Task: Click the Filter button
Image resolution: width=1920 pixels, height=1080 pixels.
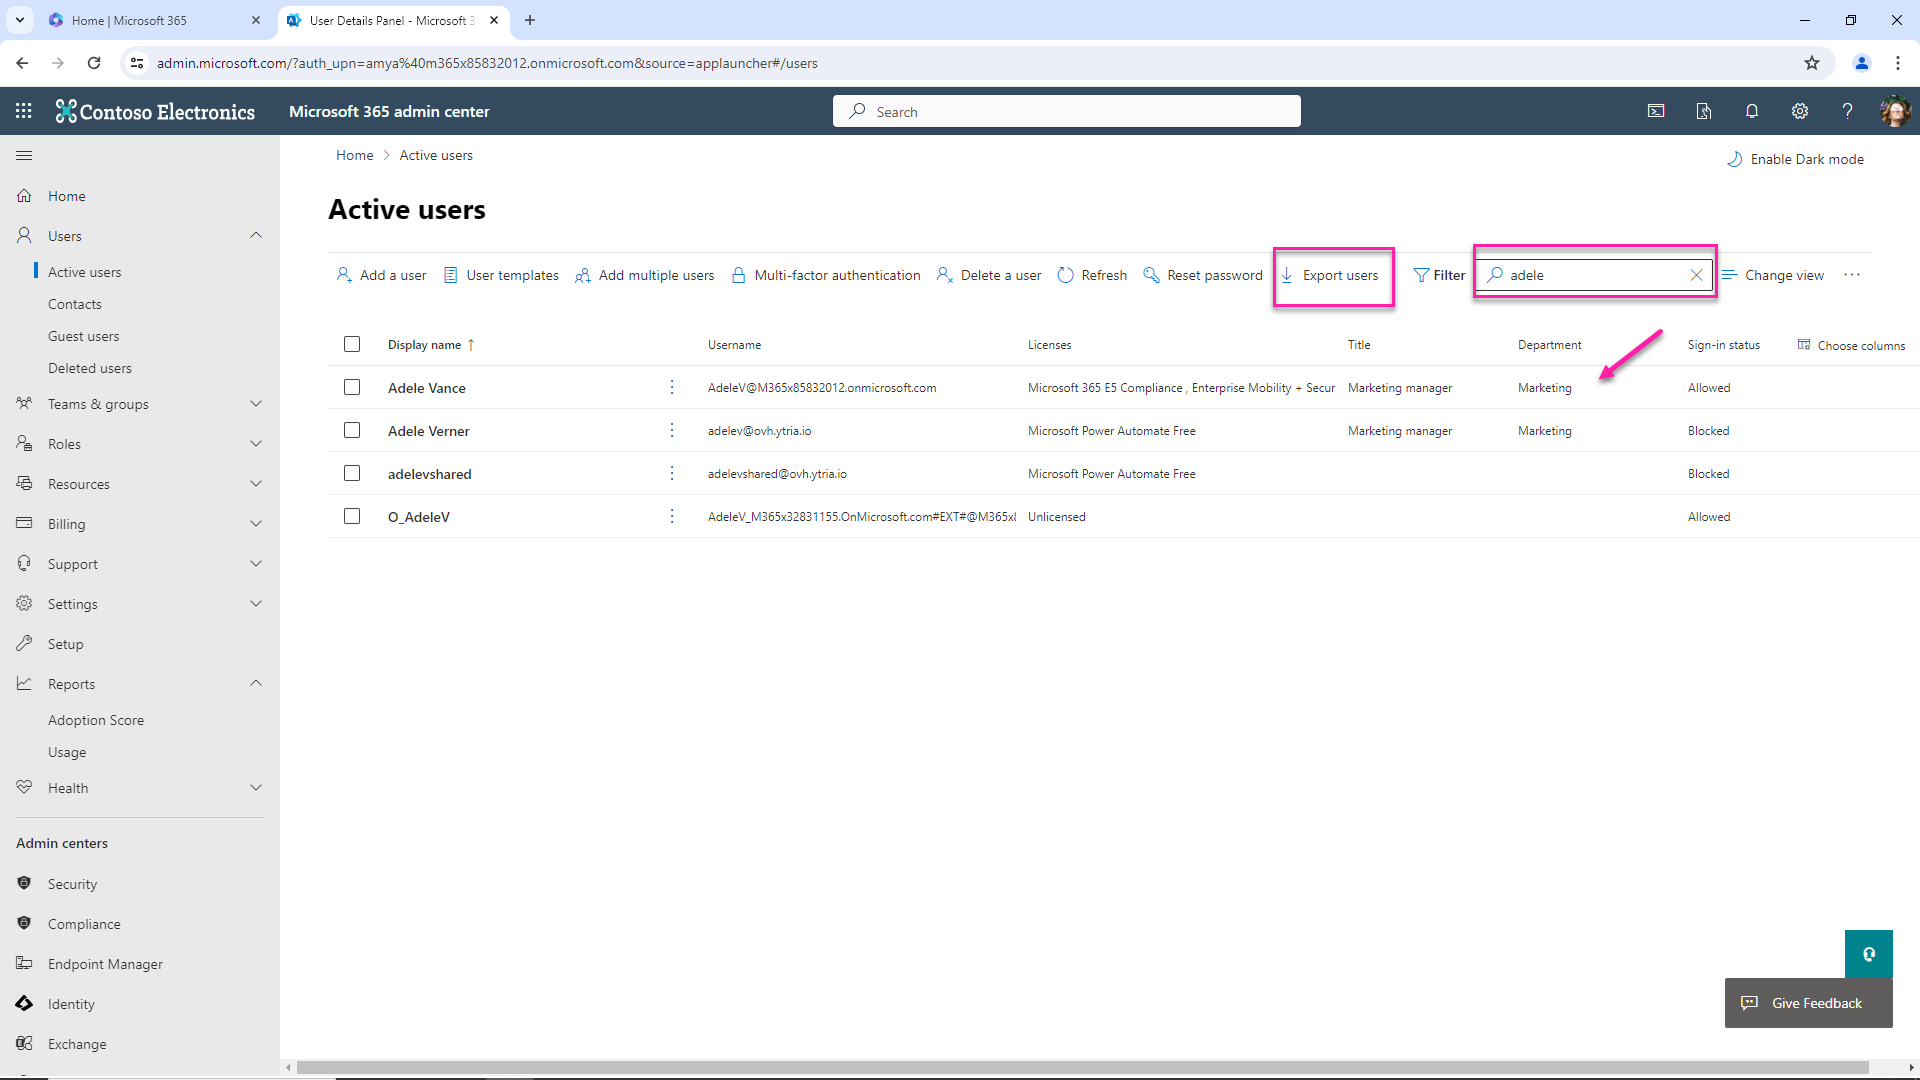Action: click(x=1439, y=275)
